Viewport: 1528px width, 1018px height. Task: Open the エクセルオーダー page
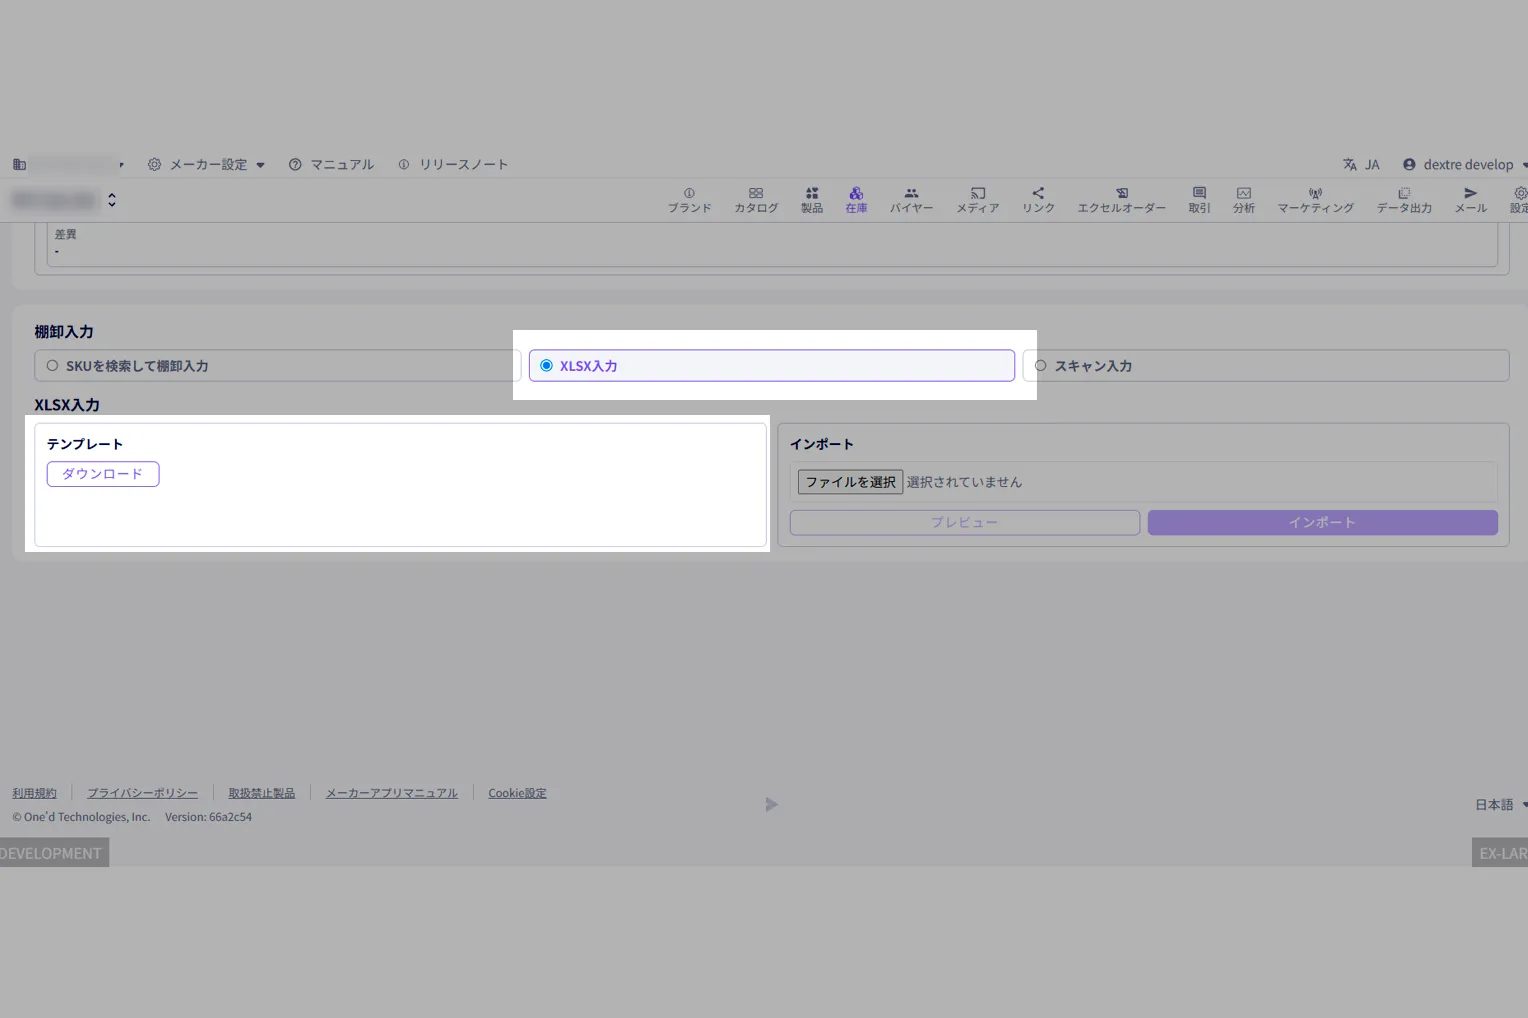[1121, 200]
